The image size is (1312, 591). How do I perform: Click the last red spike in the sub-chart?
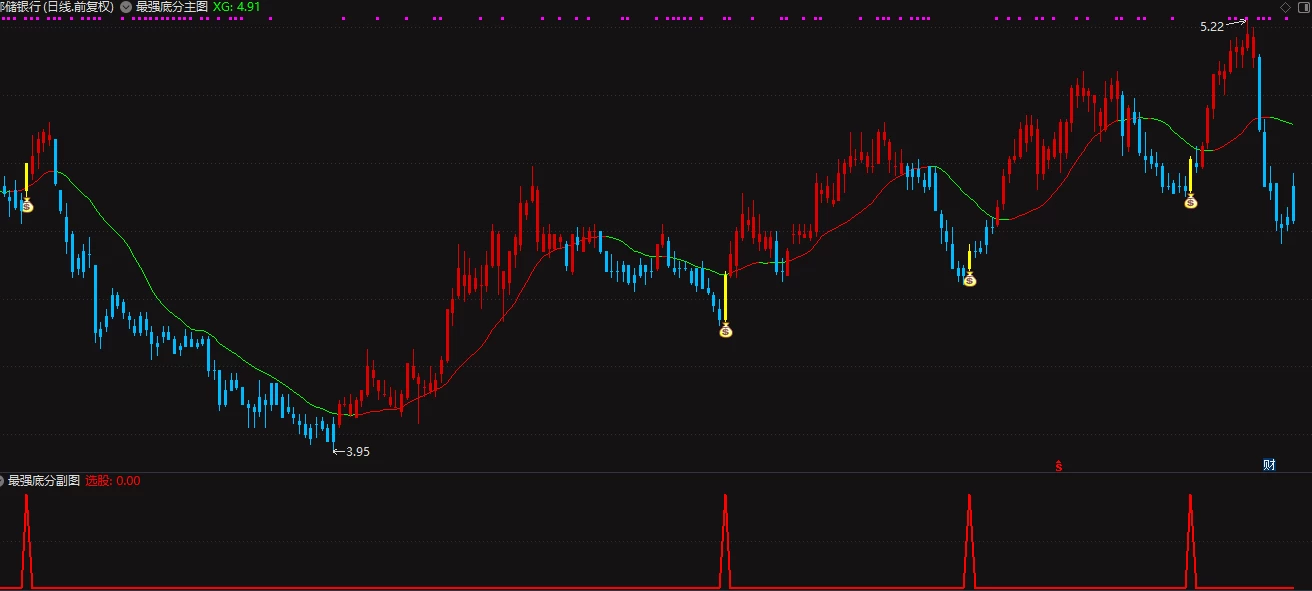[1190, 540]
